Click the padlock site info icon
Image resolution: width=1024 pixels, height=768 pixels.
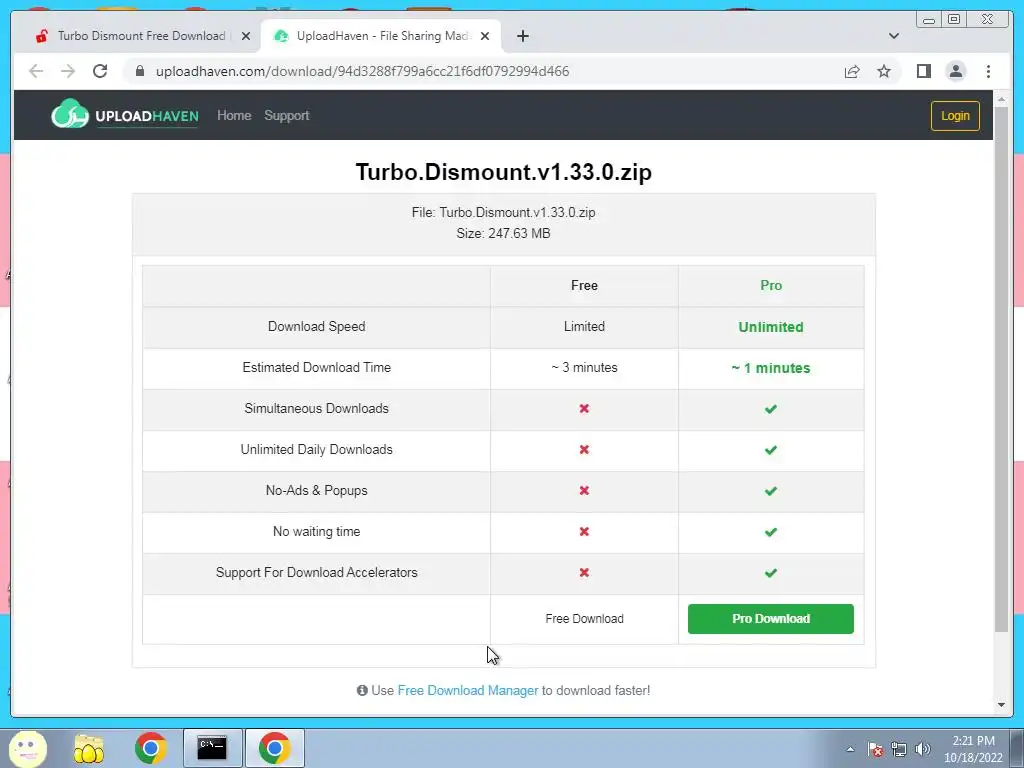coord(140,71)
